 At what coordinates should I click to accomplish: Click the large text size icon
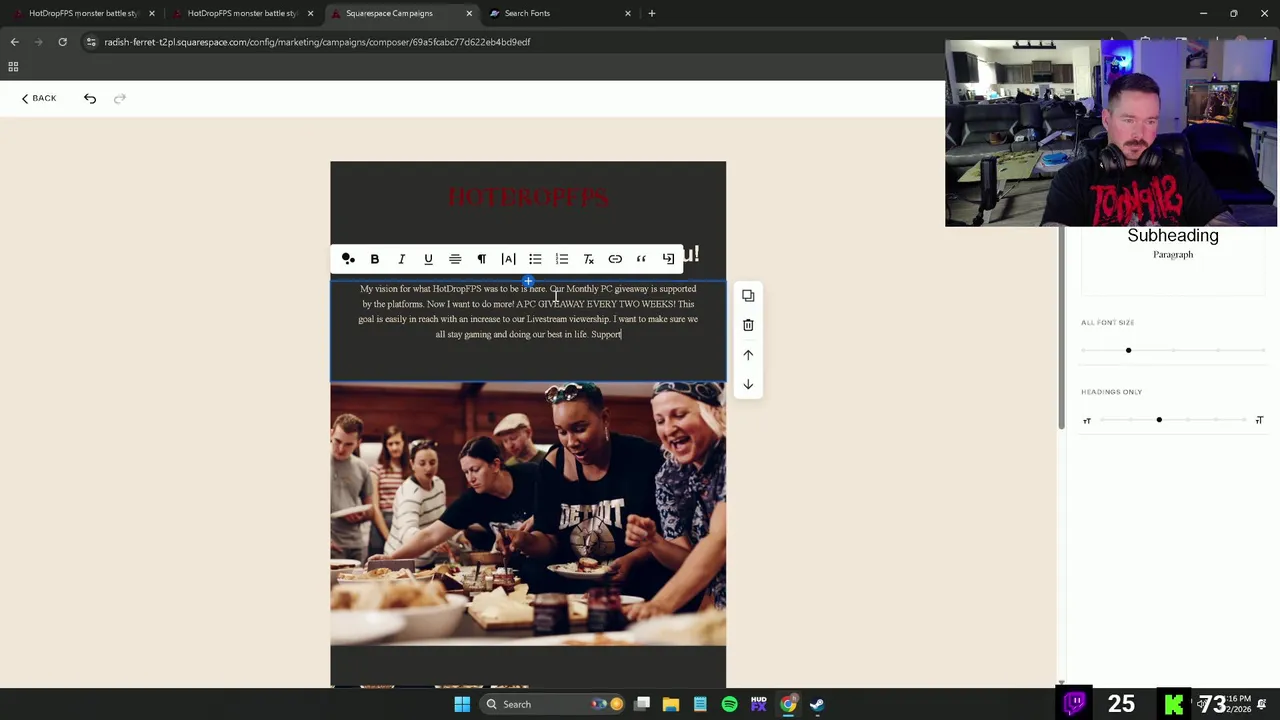point(1259,420)
